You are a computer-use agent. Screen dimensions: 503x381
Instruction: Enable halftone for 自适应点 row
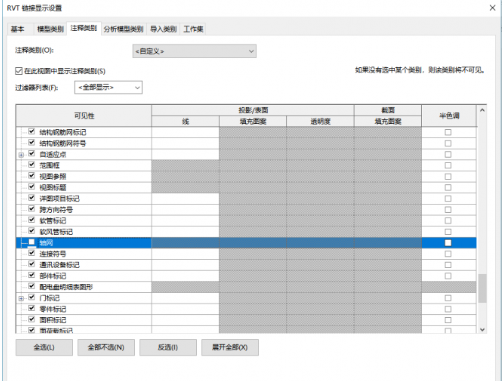click(448, 154)
